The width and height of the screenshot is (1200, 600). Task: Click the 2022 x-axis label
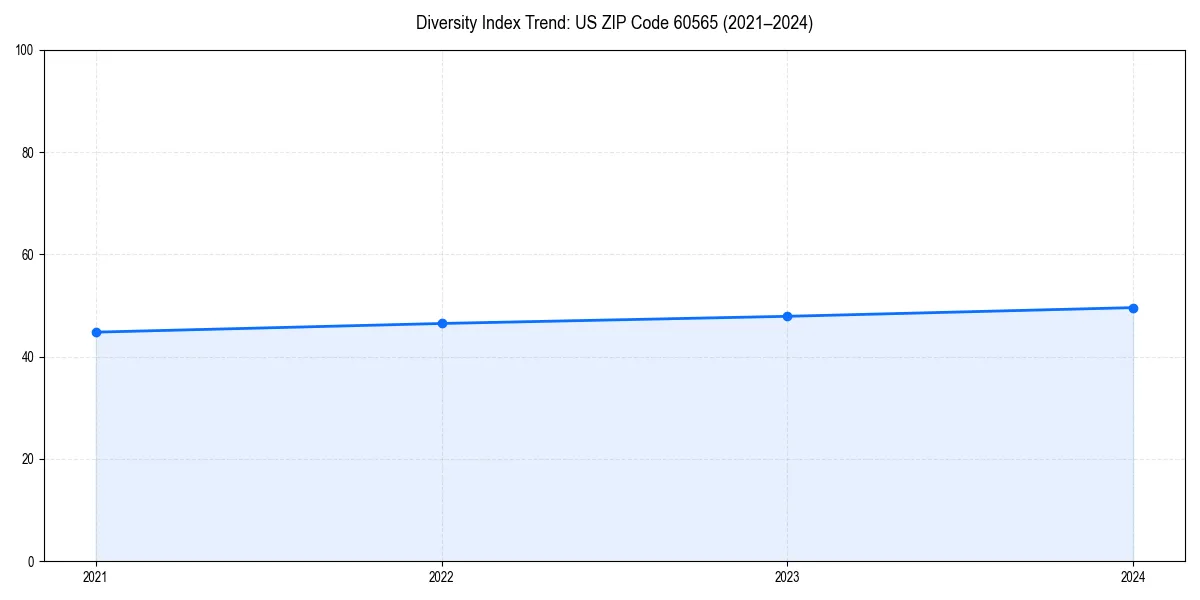tap(442, 576)
